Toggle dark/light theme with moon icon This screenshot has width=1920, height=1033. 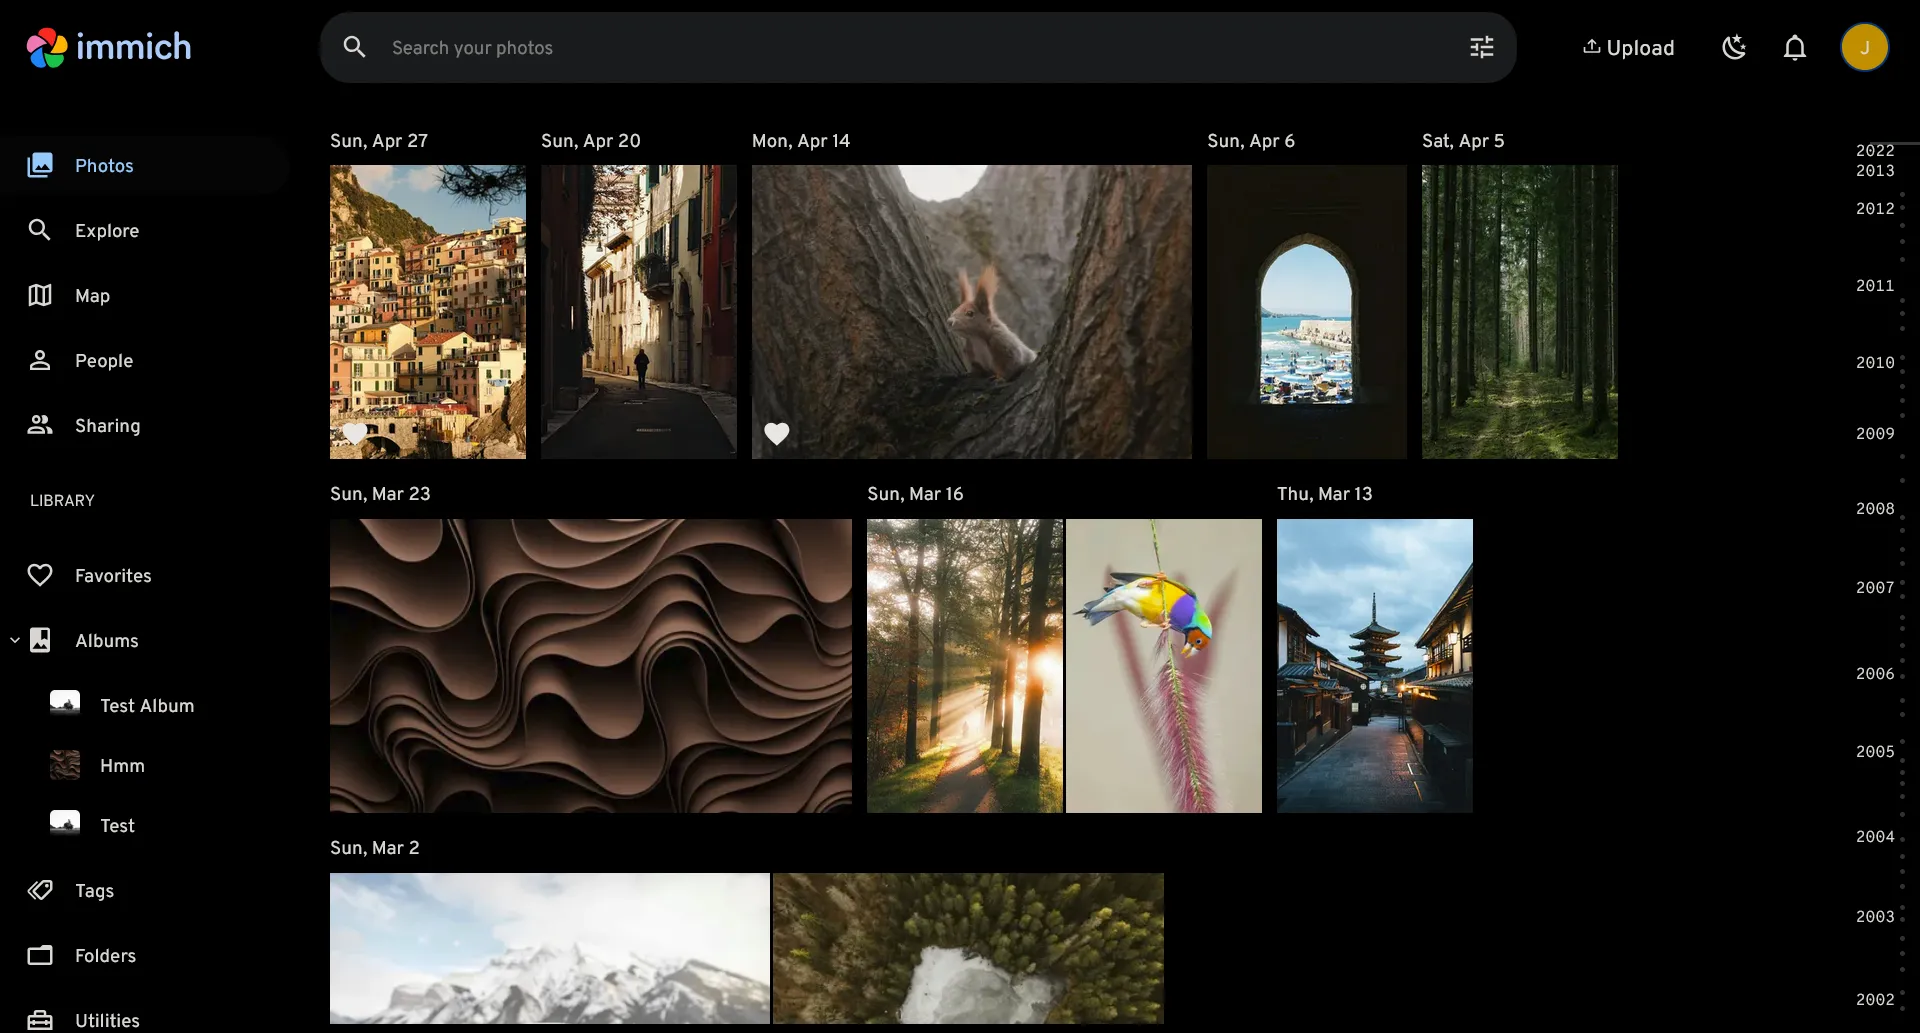pyautogui.click(x=1733, y=48)
